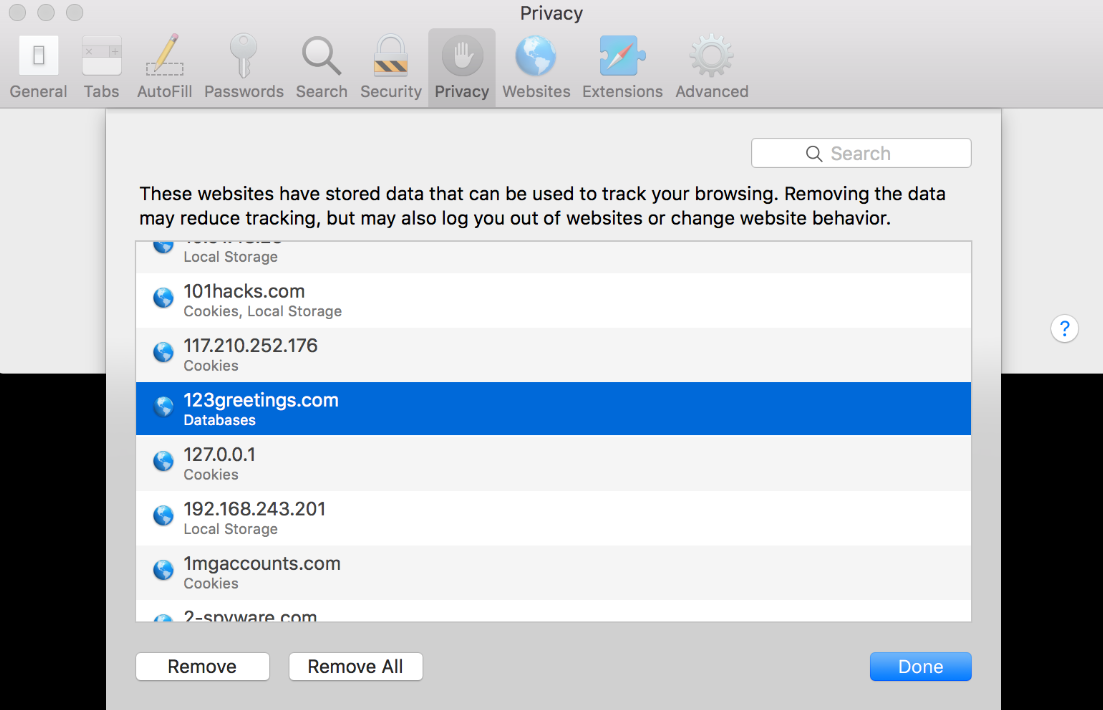1103x710 pixels.
Task: Click the Cookies label under 1mgaccounts.com
Action: [211, 583]
